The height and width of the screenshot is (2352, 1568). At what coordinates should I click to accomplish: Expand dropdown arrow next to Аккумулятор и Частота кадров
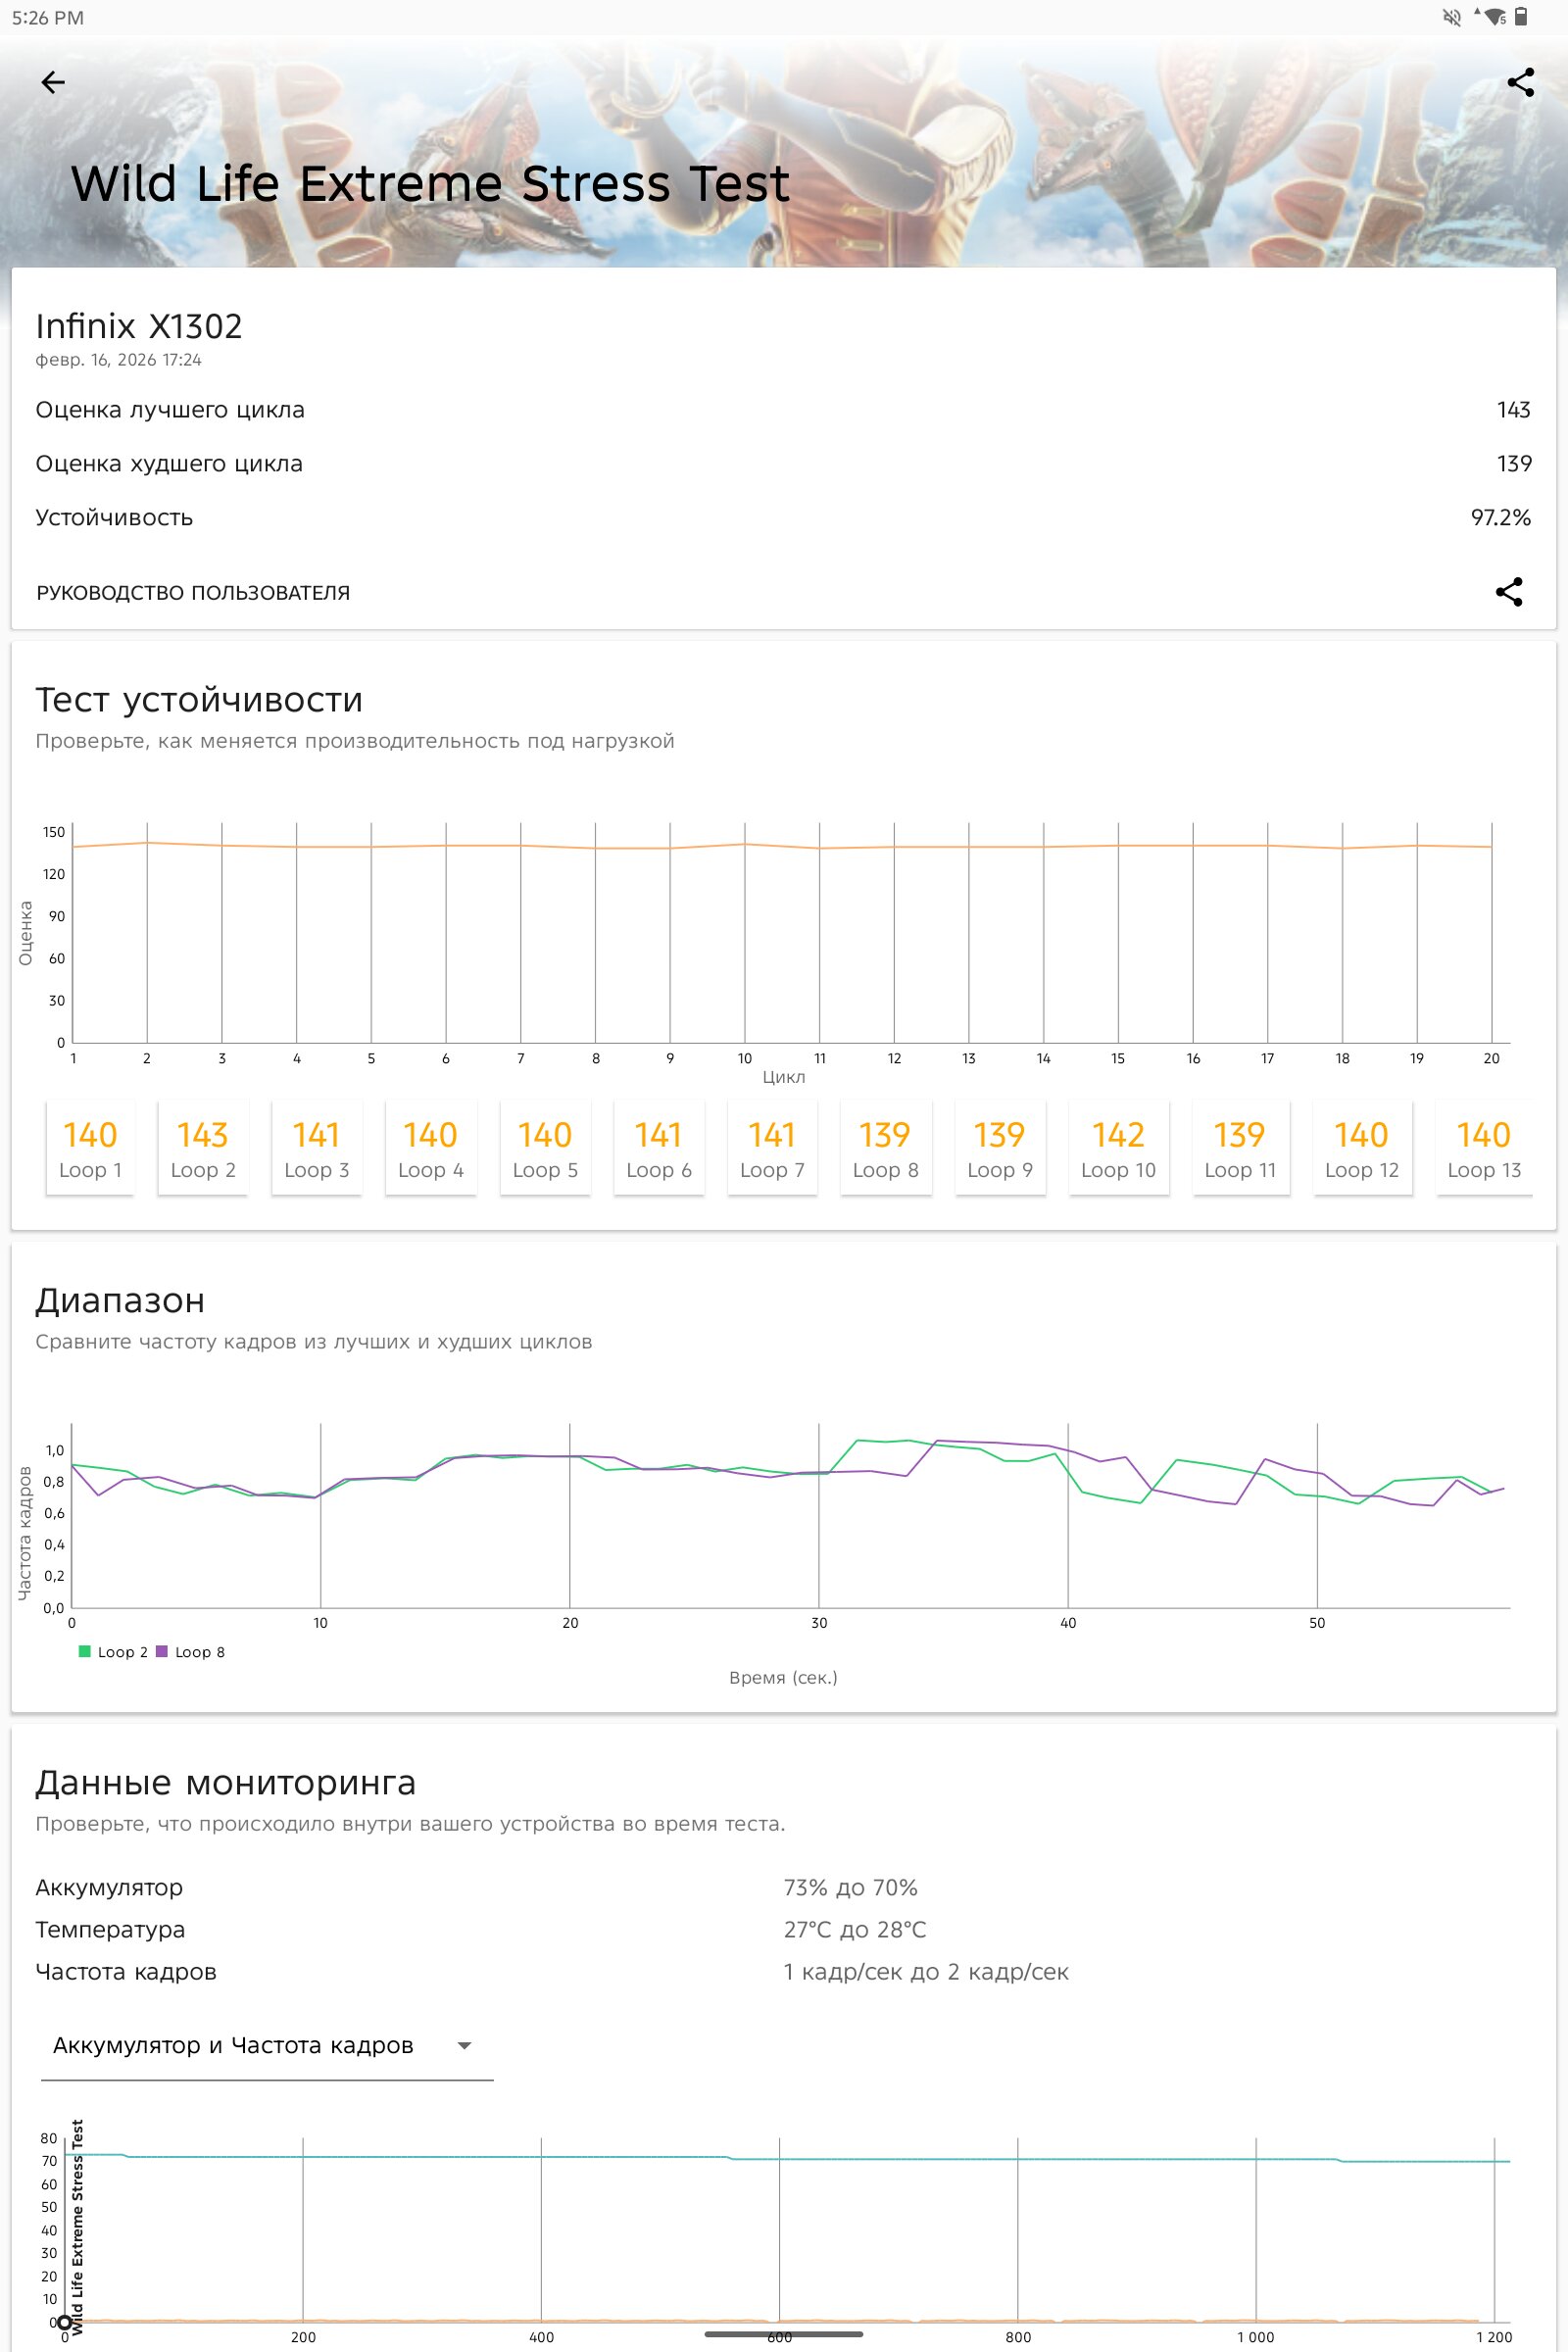[x=464, y=2046]
